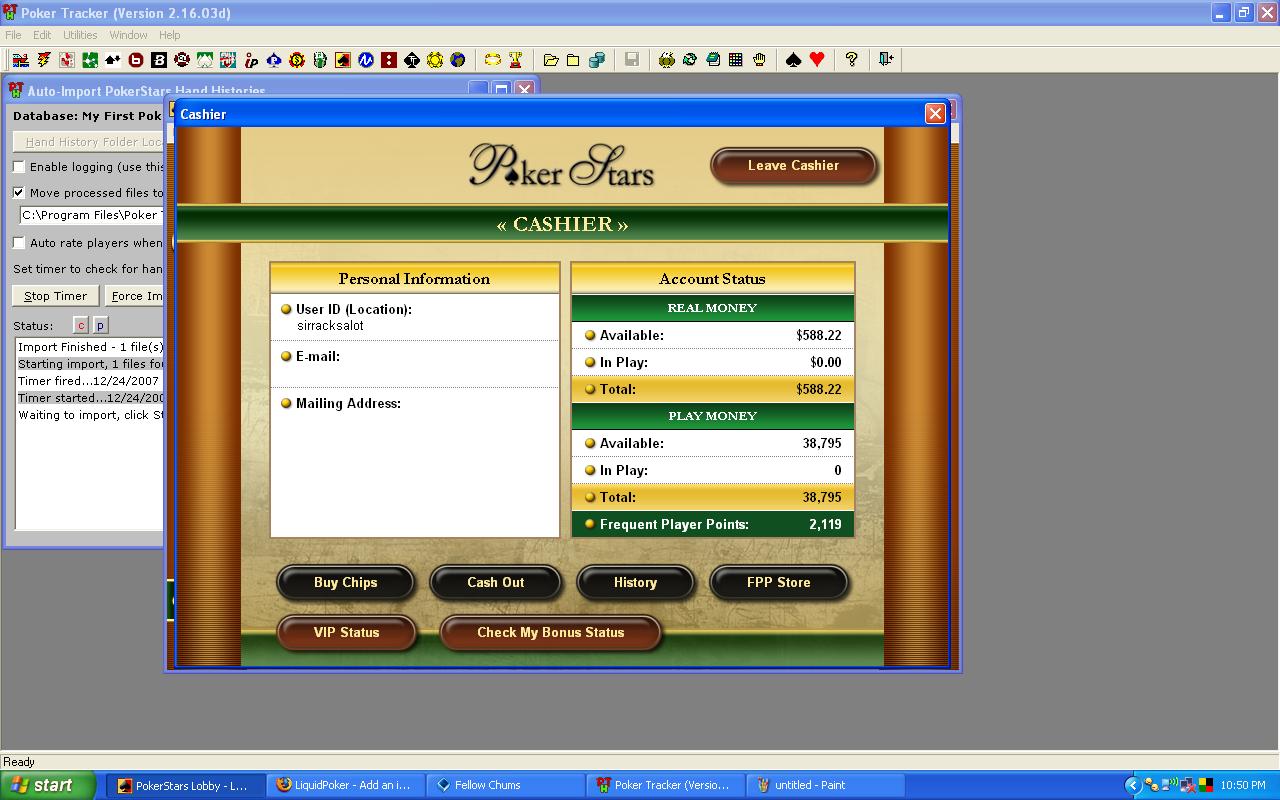Image resolution: width=1280 pixels, height=800 pixels.
Task: Click the Hand History Folder Location button
Action: (x=88, y=142)
